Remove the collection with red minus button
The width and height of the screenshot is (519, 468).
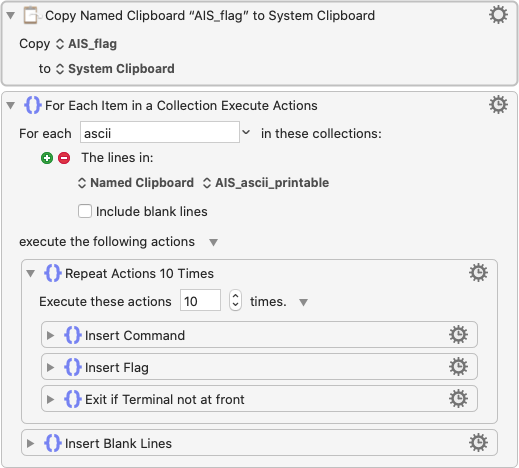(64, 158)
